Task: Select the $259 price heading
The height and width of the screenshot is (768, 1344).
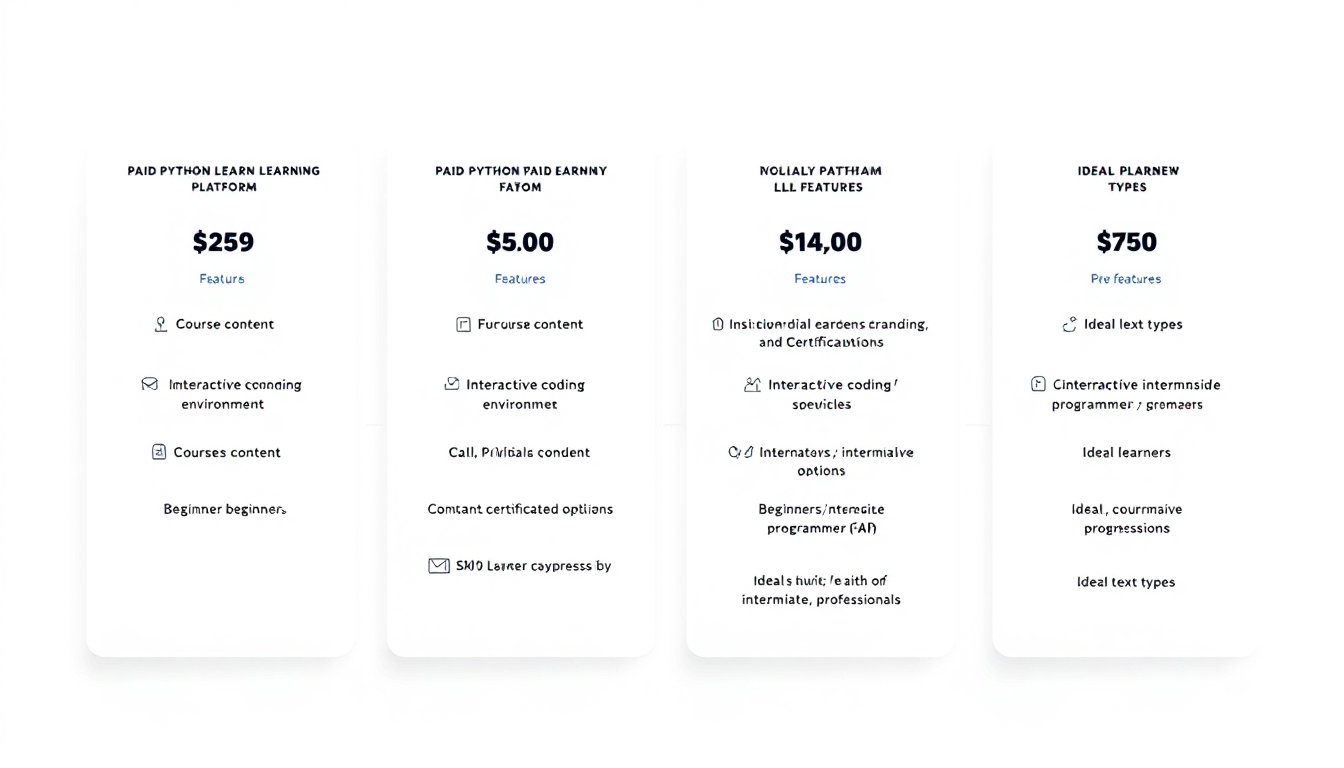Action: 223,242
